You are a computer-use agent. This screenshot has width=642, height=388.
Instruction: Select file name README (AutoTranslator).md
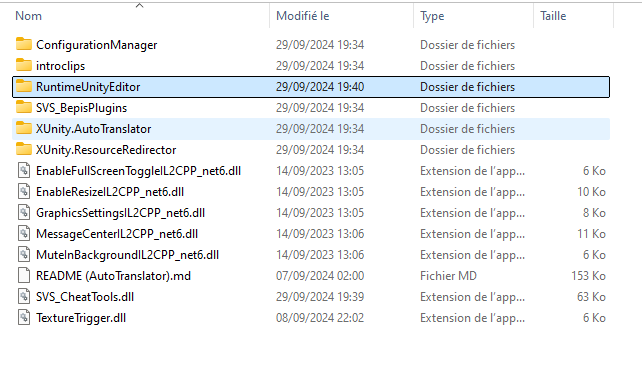coord(113,276)
